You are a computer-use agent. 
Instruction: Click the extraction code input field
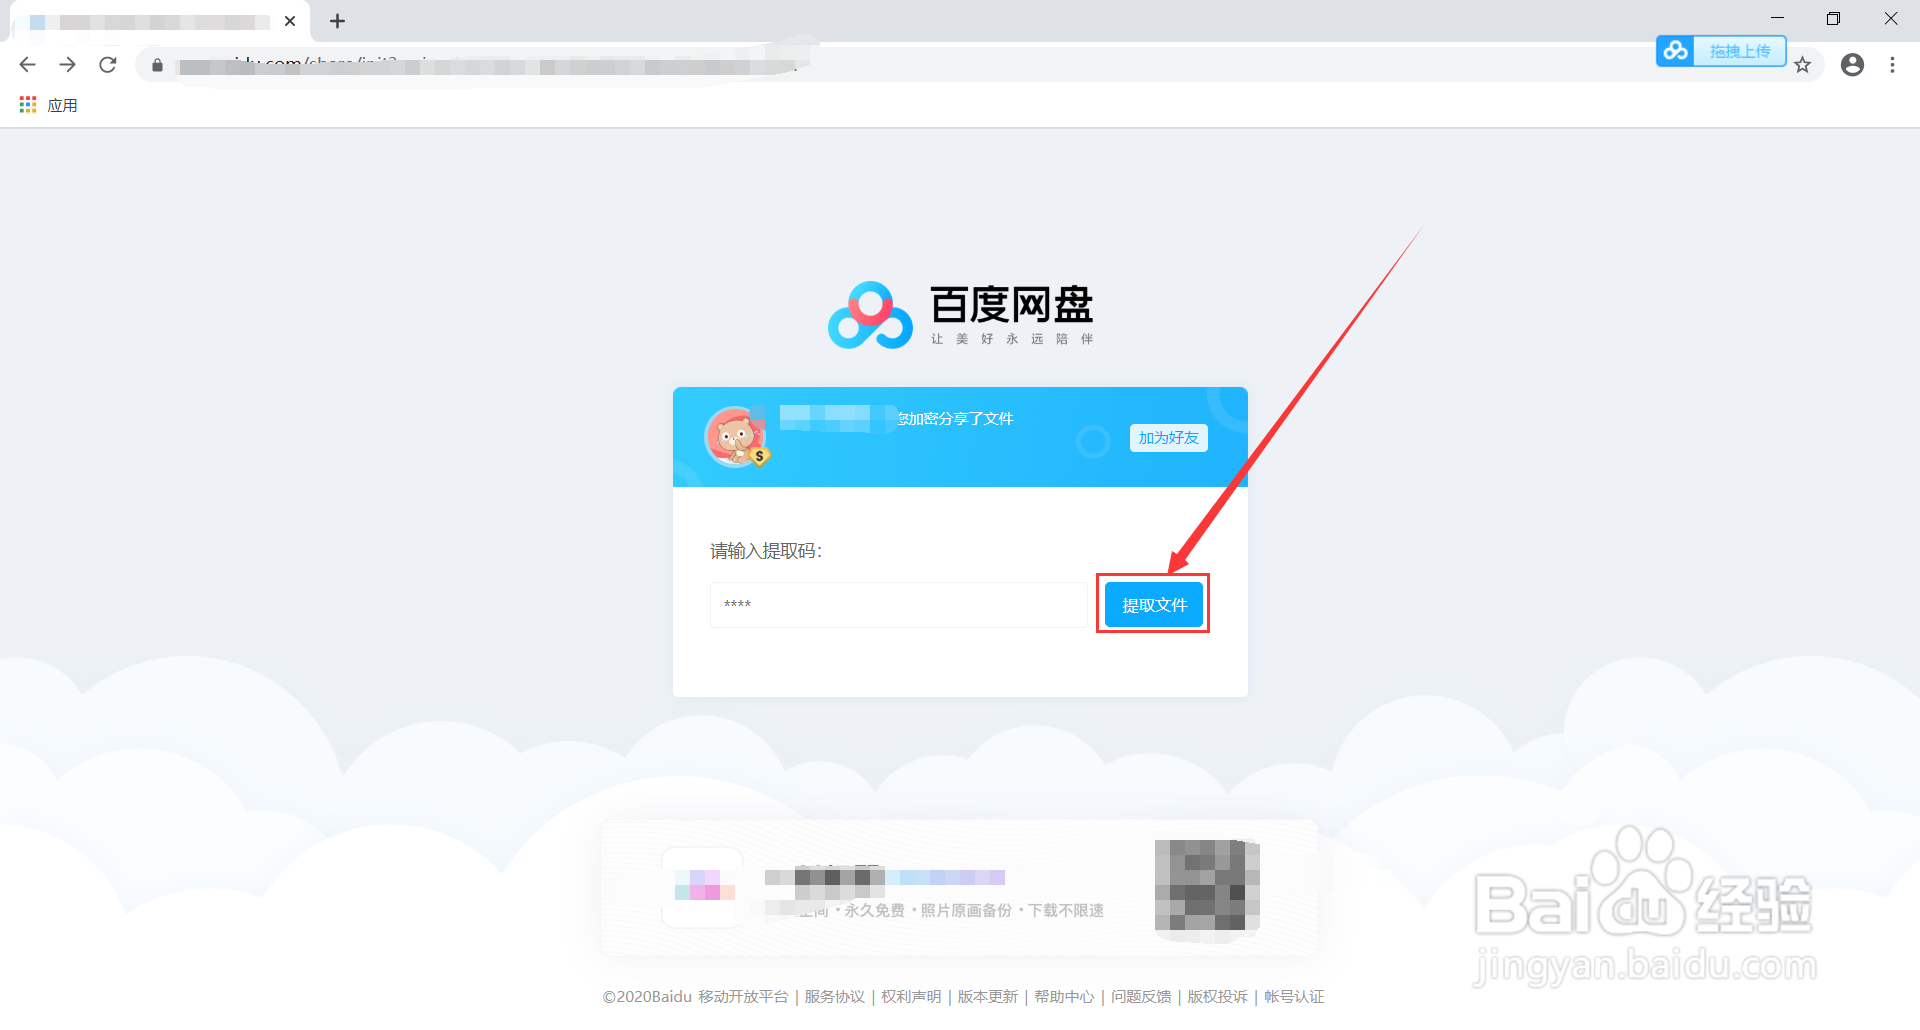pyautogui.click(x=897, y=604)
